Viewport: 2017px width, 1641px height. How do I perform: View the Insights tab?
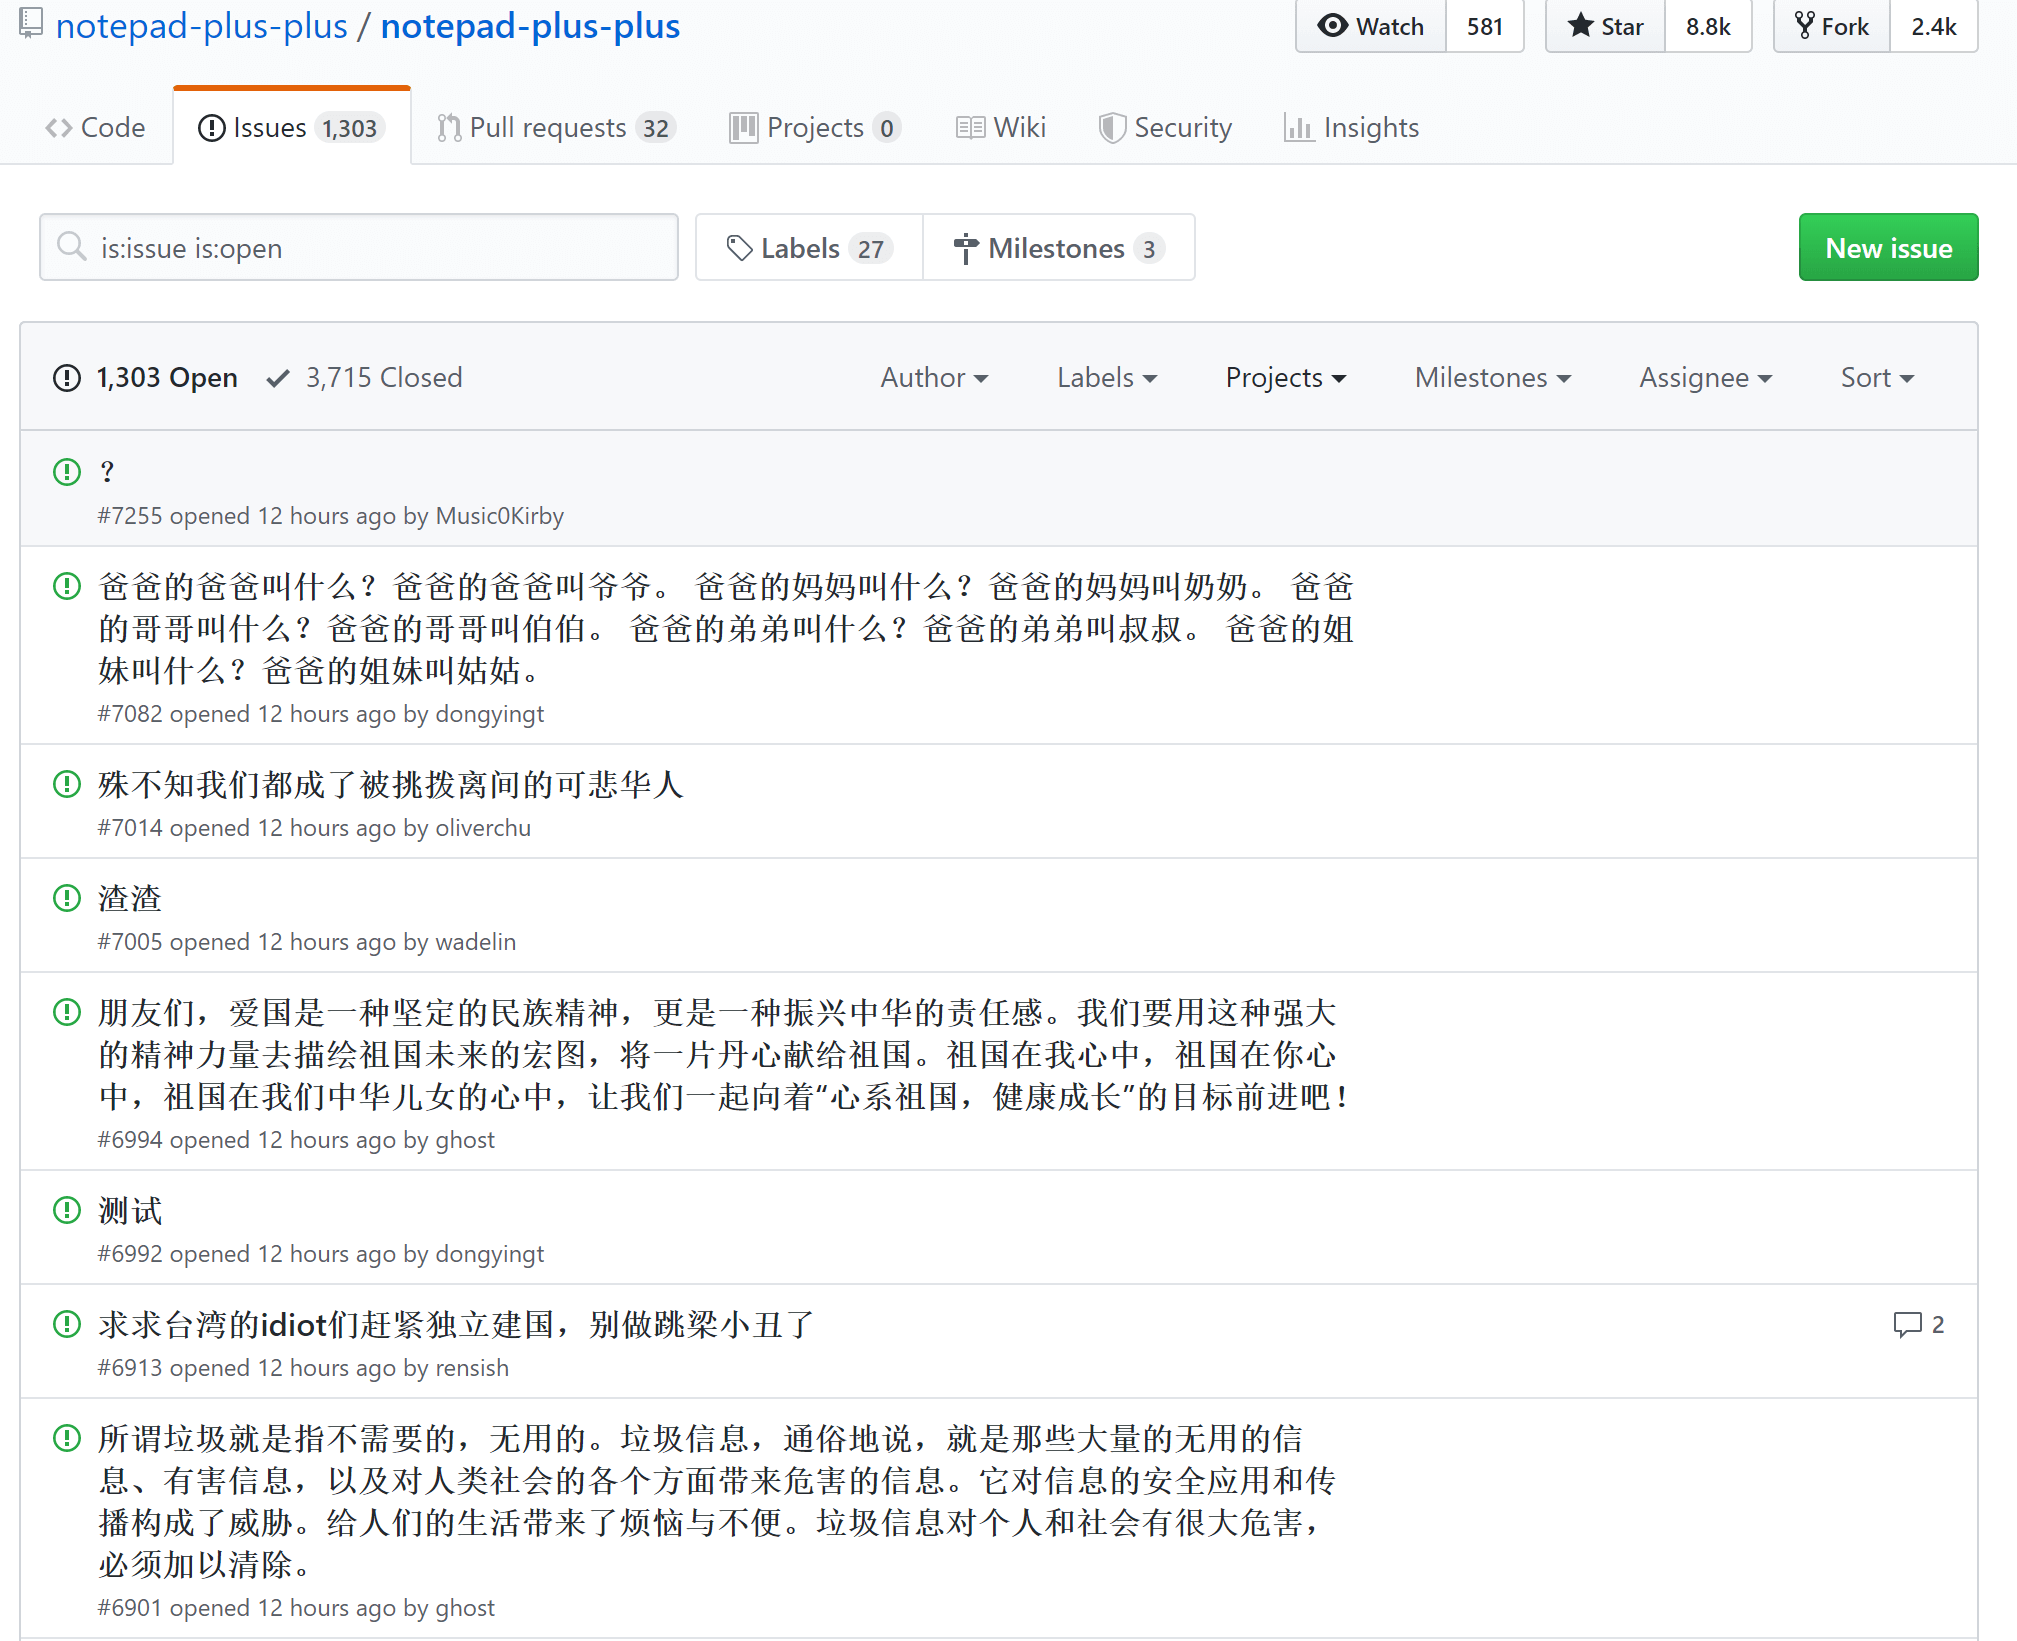(1351, 128)
